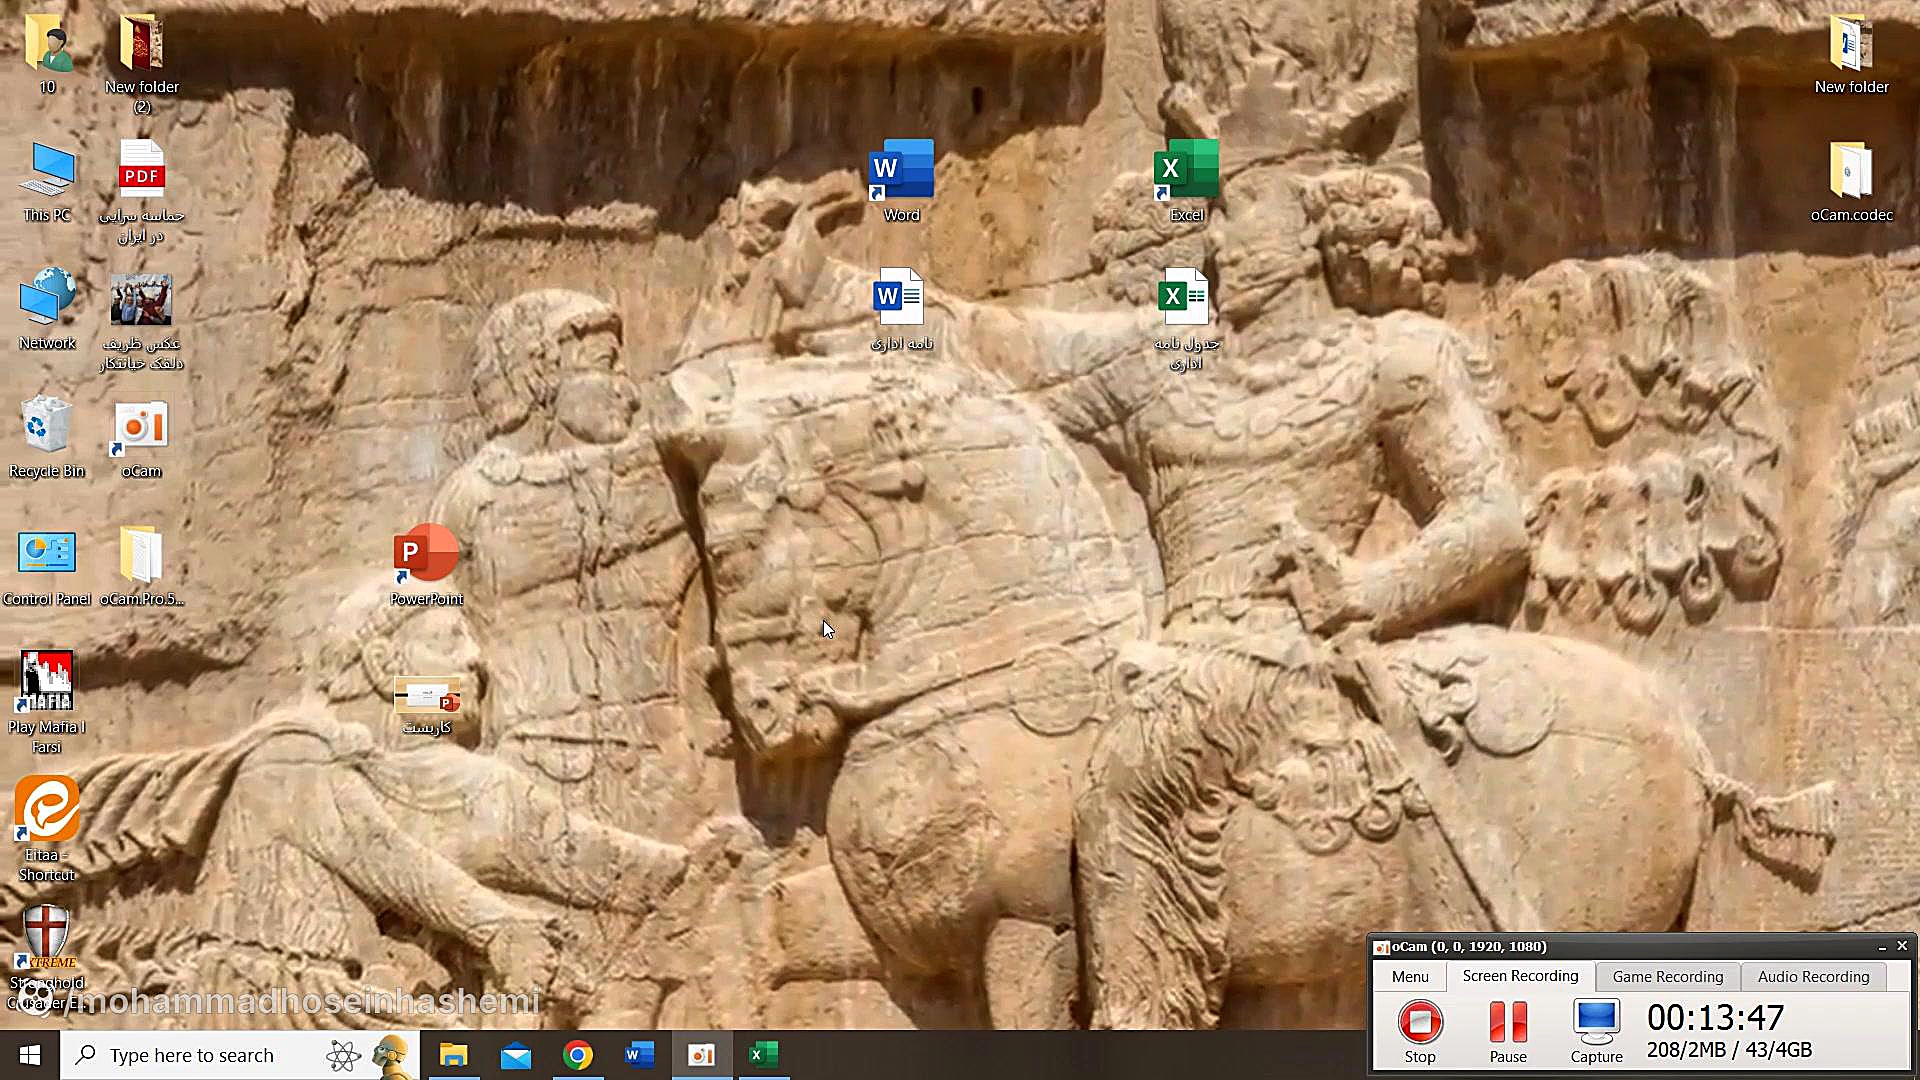Select the Word shortcut on the desktop
Viewport: 1920px width, 1080px height.
(901, 180)
